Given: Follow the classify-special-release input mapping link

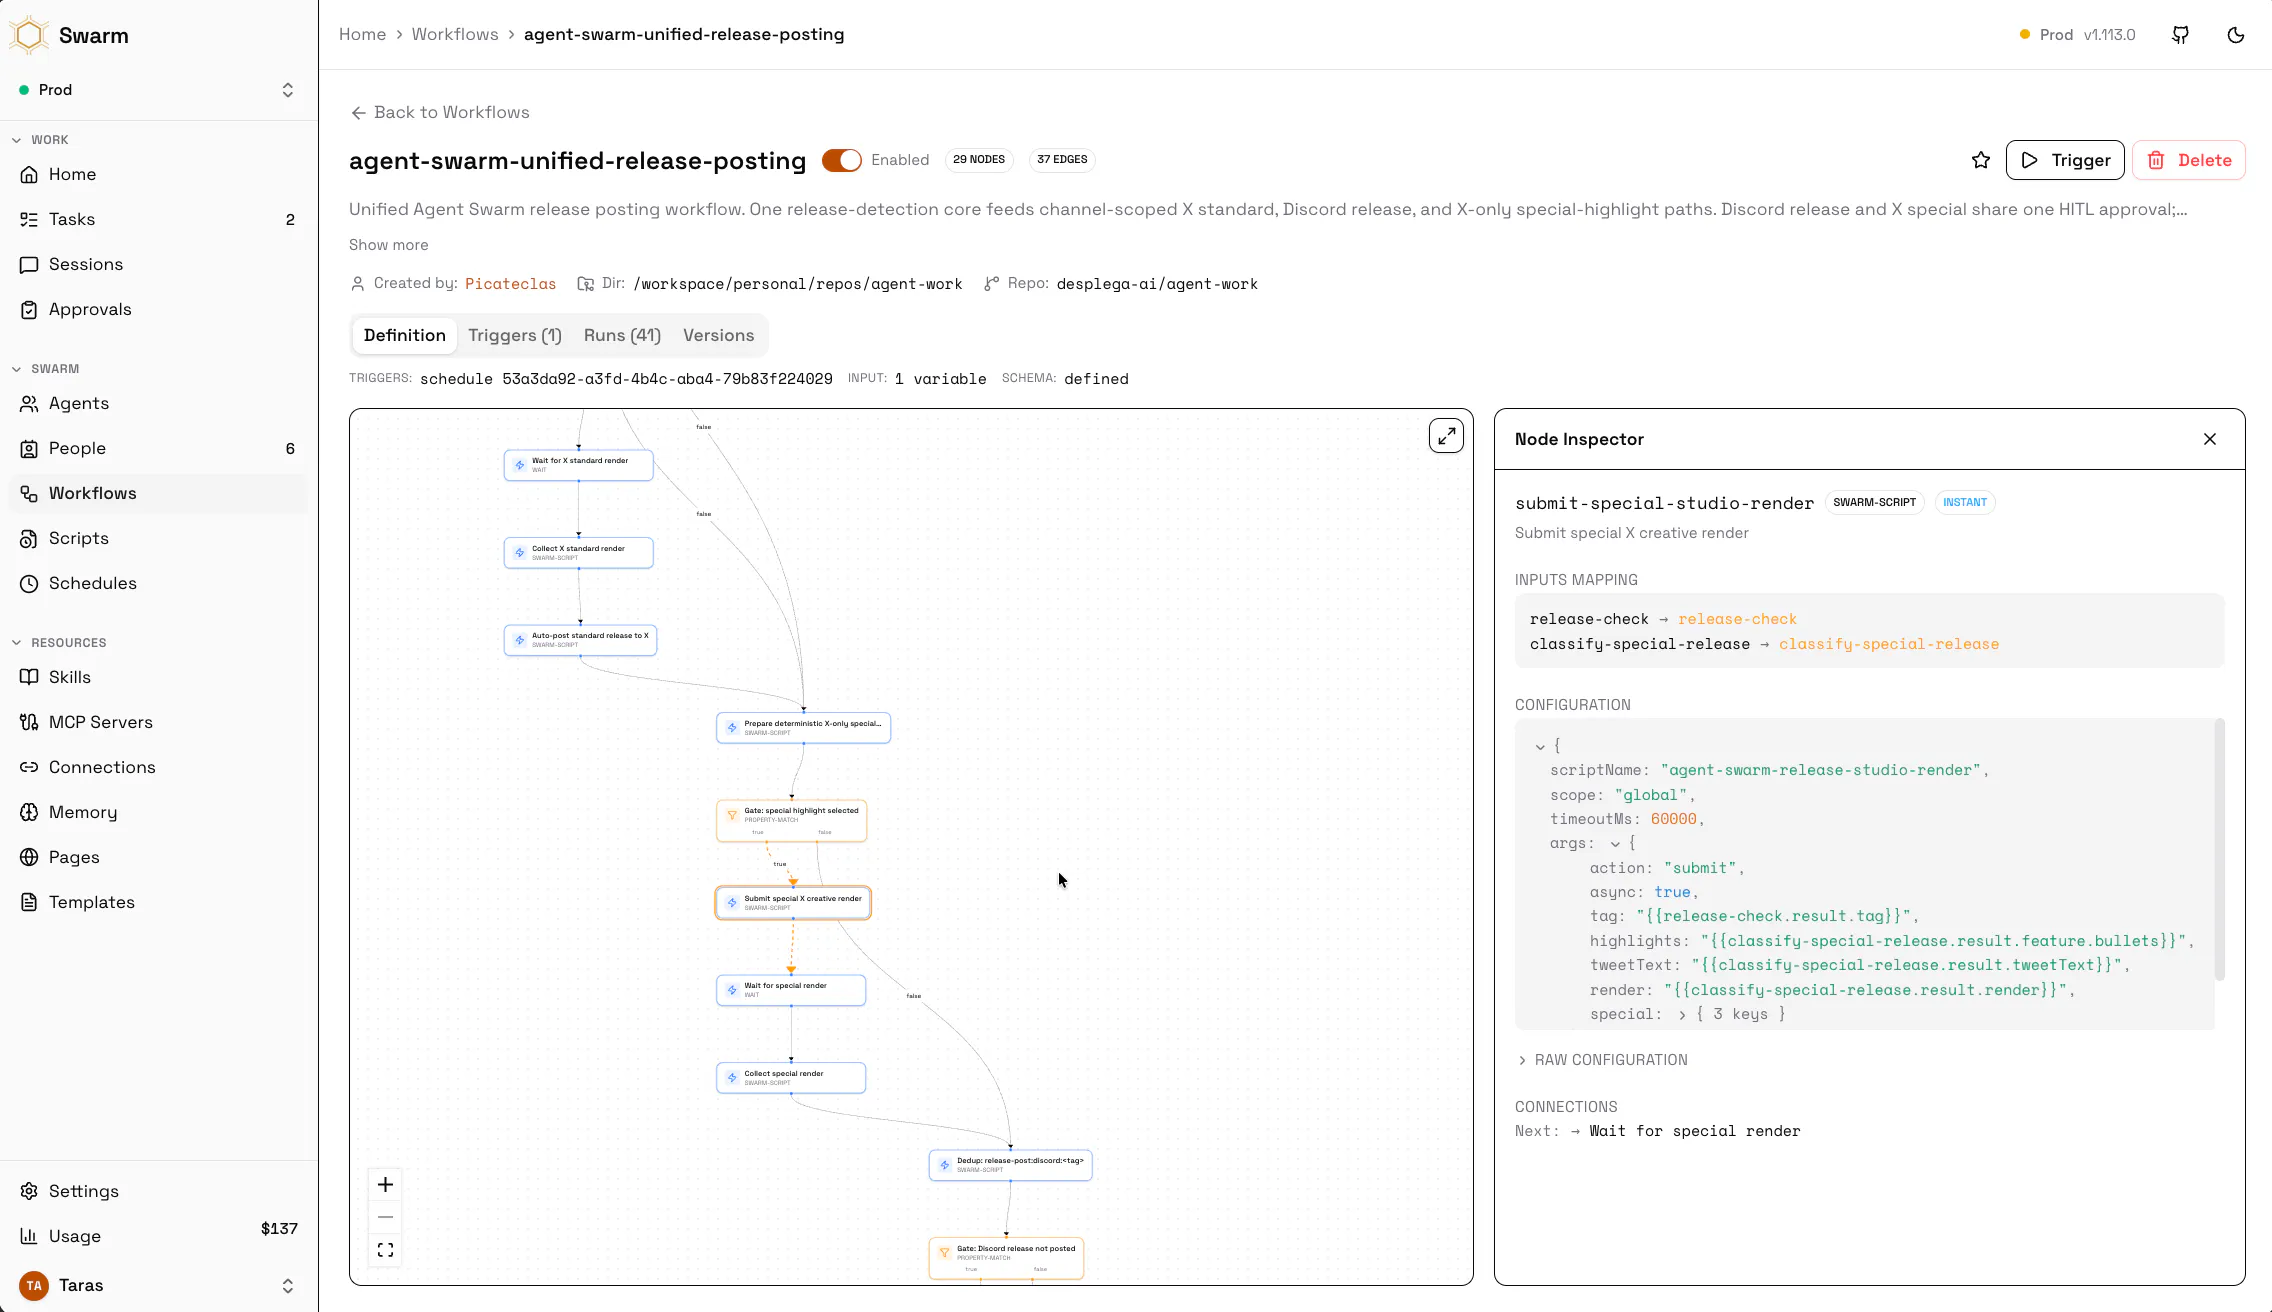Looking at the screenshot, I should 1889,644.
